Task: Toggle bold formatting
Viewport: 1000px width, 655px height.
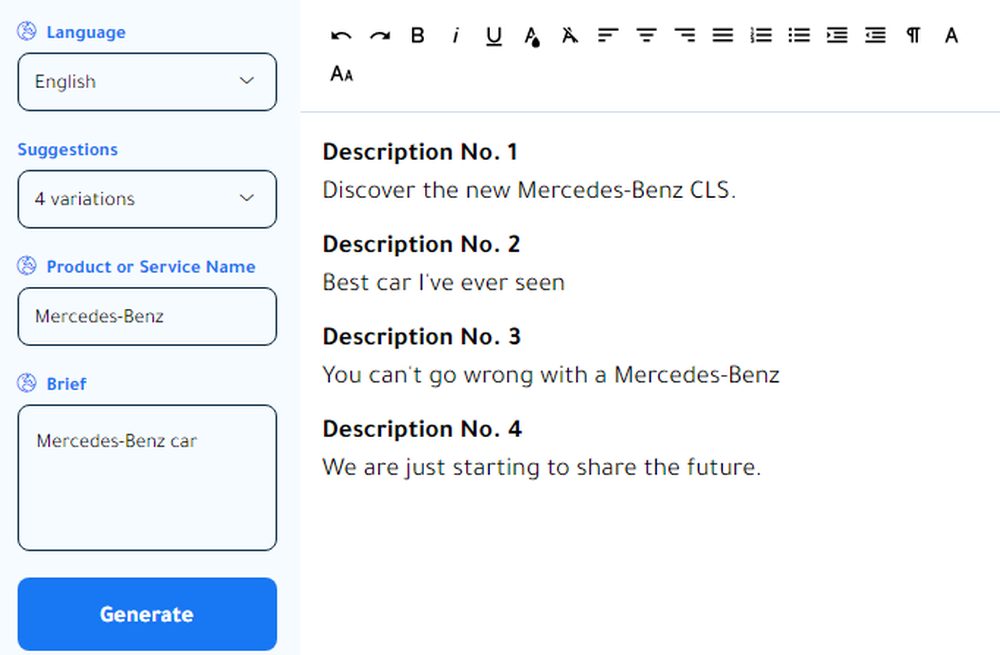Action: tap(418, 36)
